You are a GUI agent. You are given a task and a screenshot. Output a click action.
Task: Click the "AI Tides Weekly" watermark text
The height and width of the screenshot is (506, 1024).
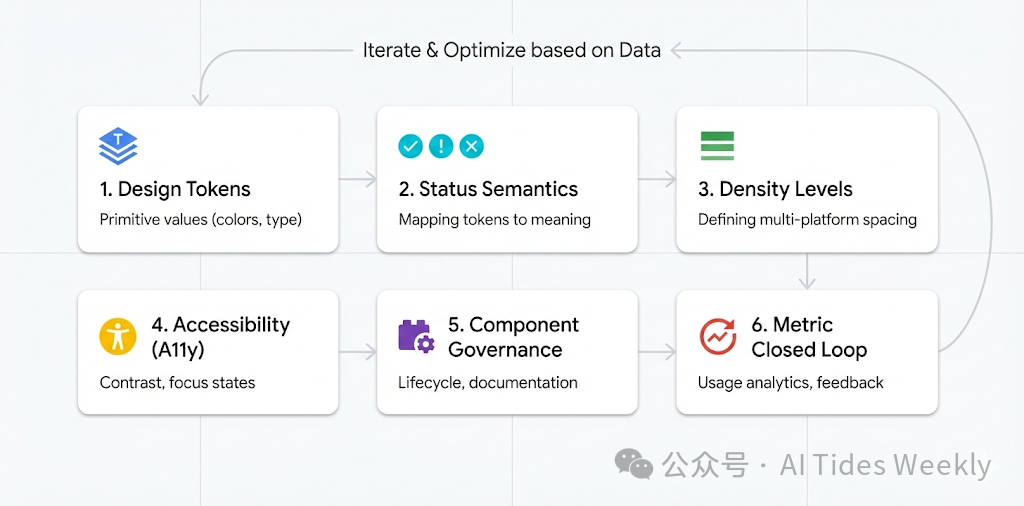point(885,465)
